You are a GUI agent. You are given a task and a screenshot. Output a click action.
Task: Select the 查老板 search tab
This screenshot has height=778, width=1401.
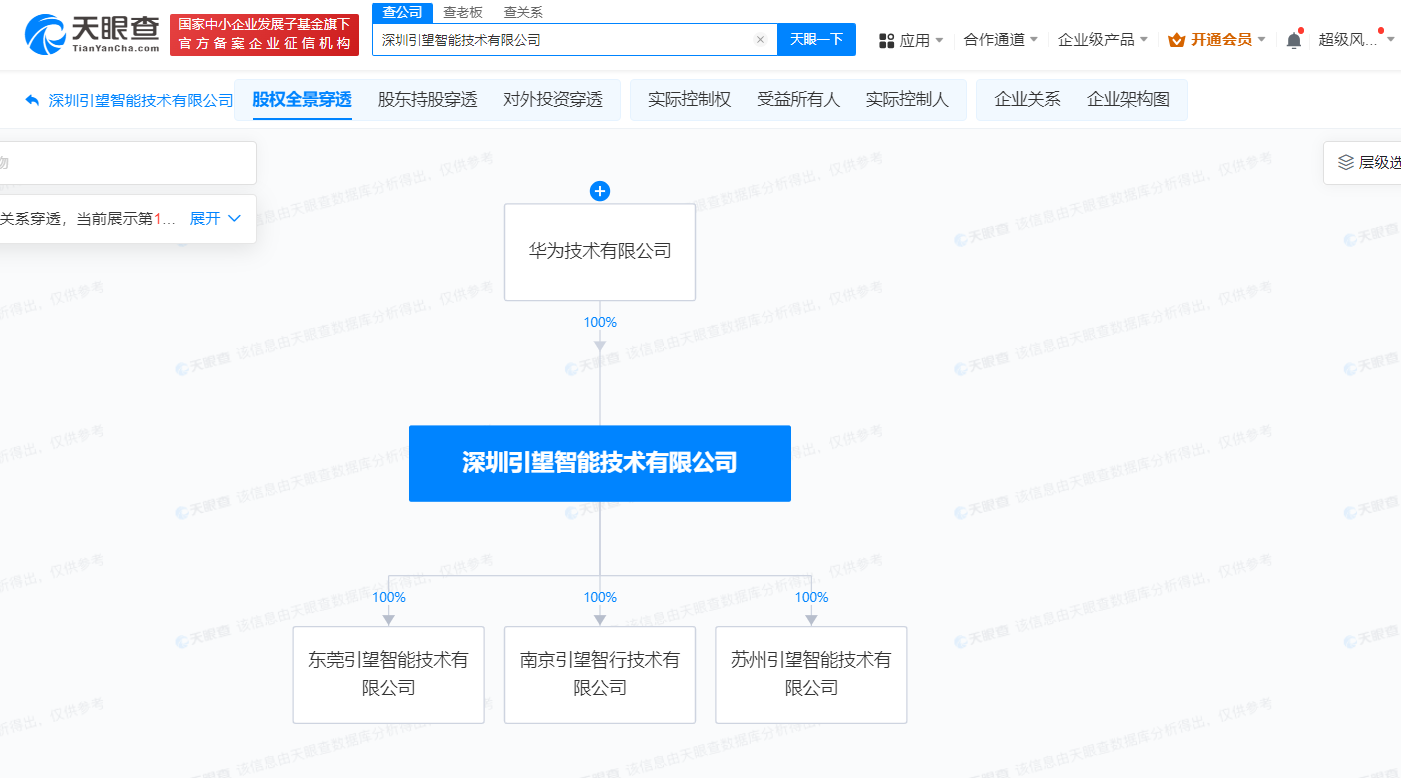point(462,12)
